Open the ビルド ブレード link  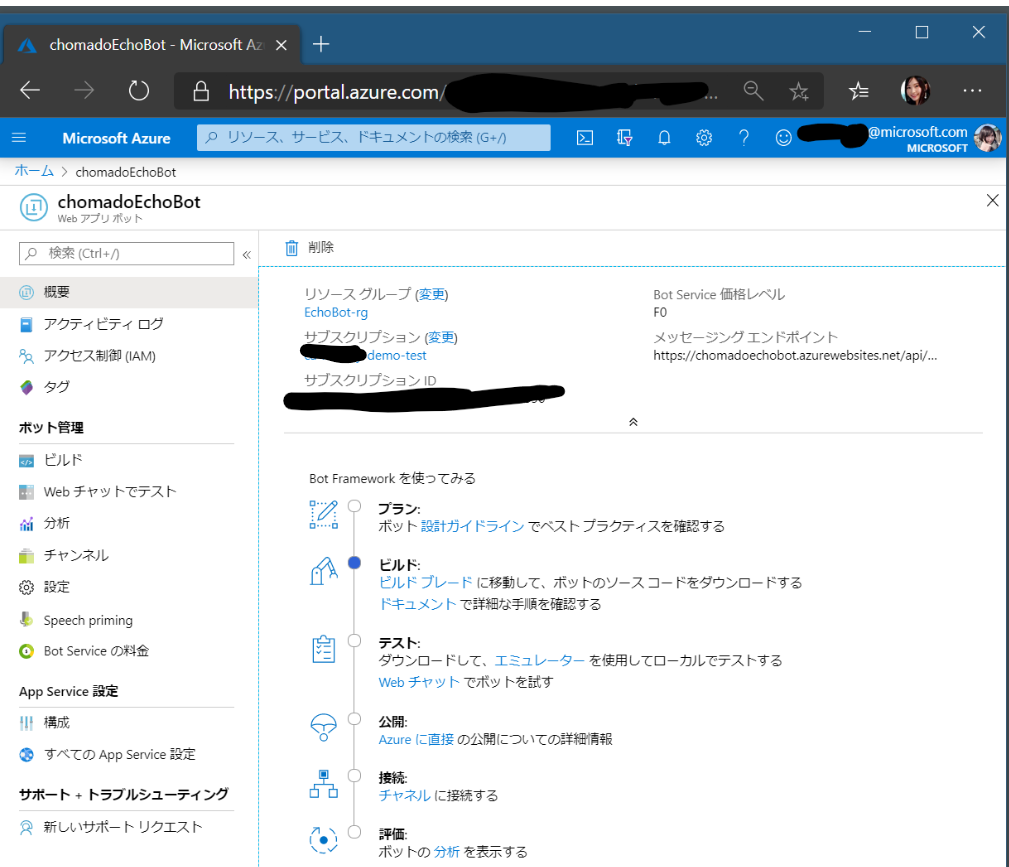coord(425,583)
